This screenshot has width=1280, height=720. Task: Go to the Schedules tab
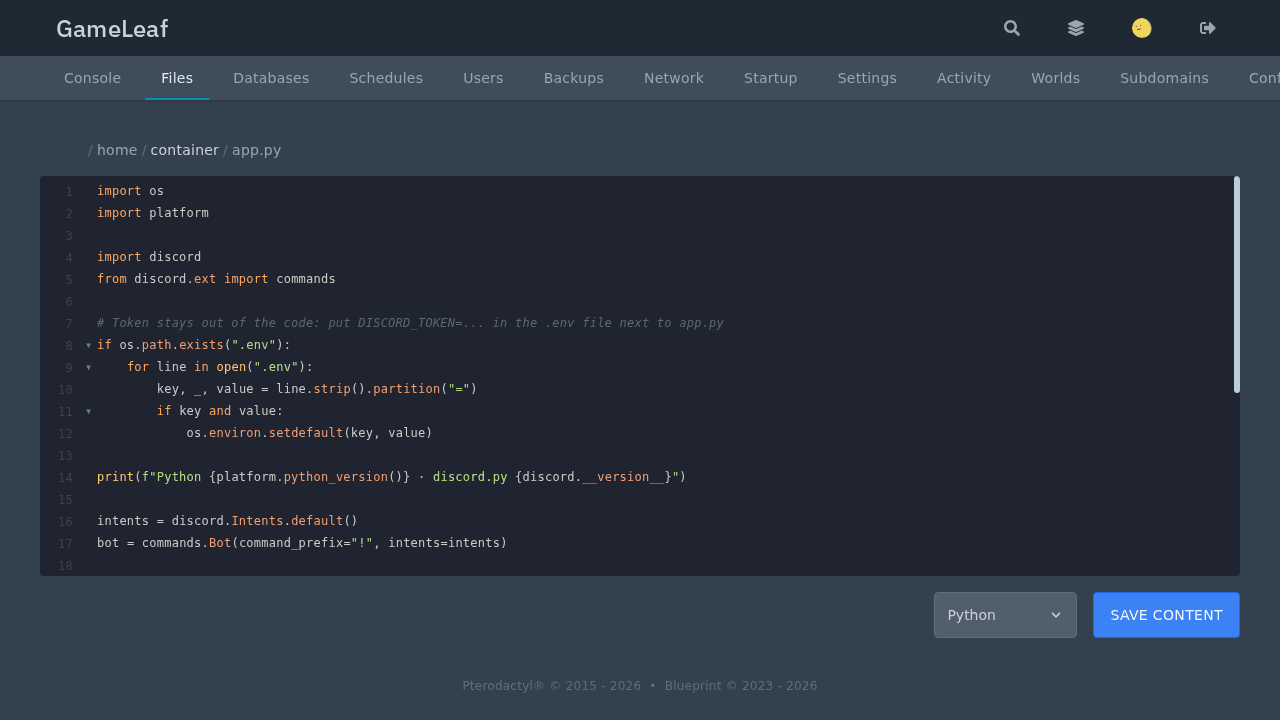(x=386, y=78)
